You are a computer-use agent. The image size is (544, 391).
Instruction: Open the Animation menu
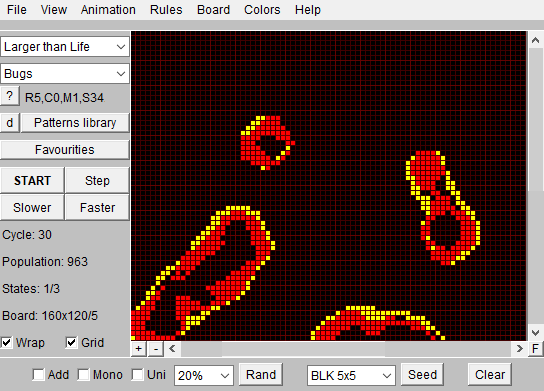pos(108,10)
